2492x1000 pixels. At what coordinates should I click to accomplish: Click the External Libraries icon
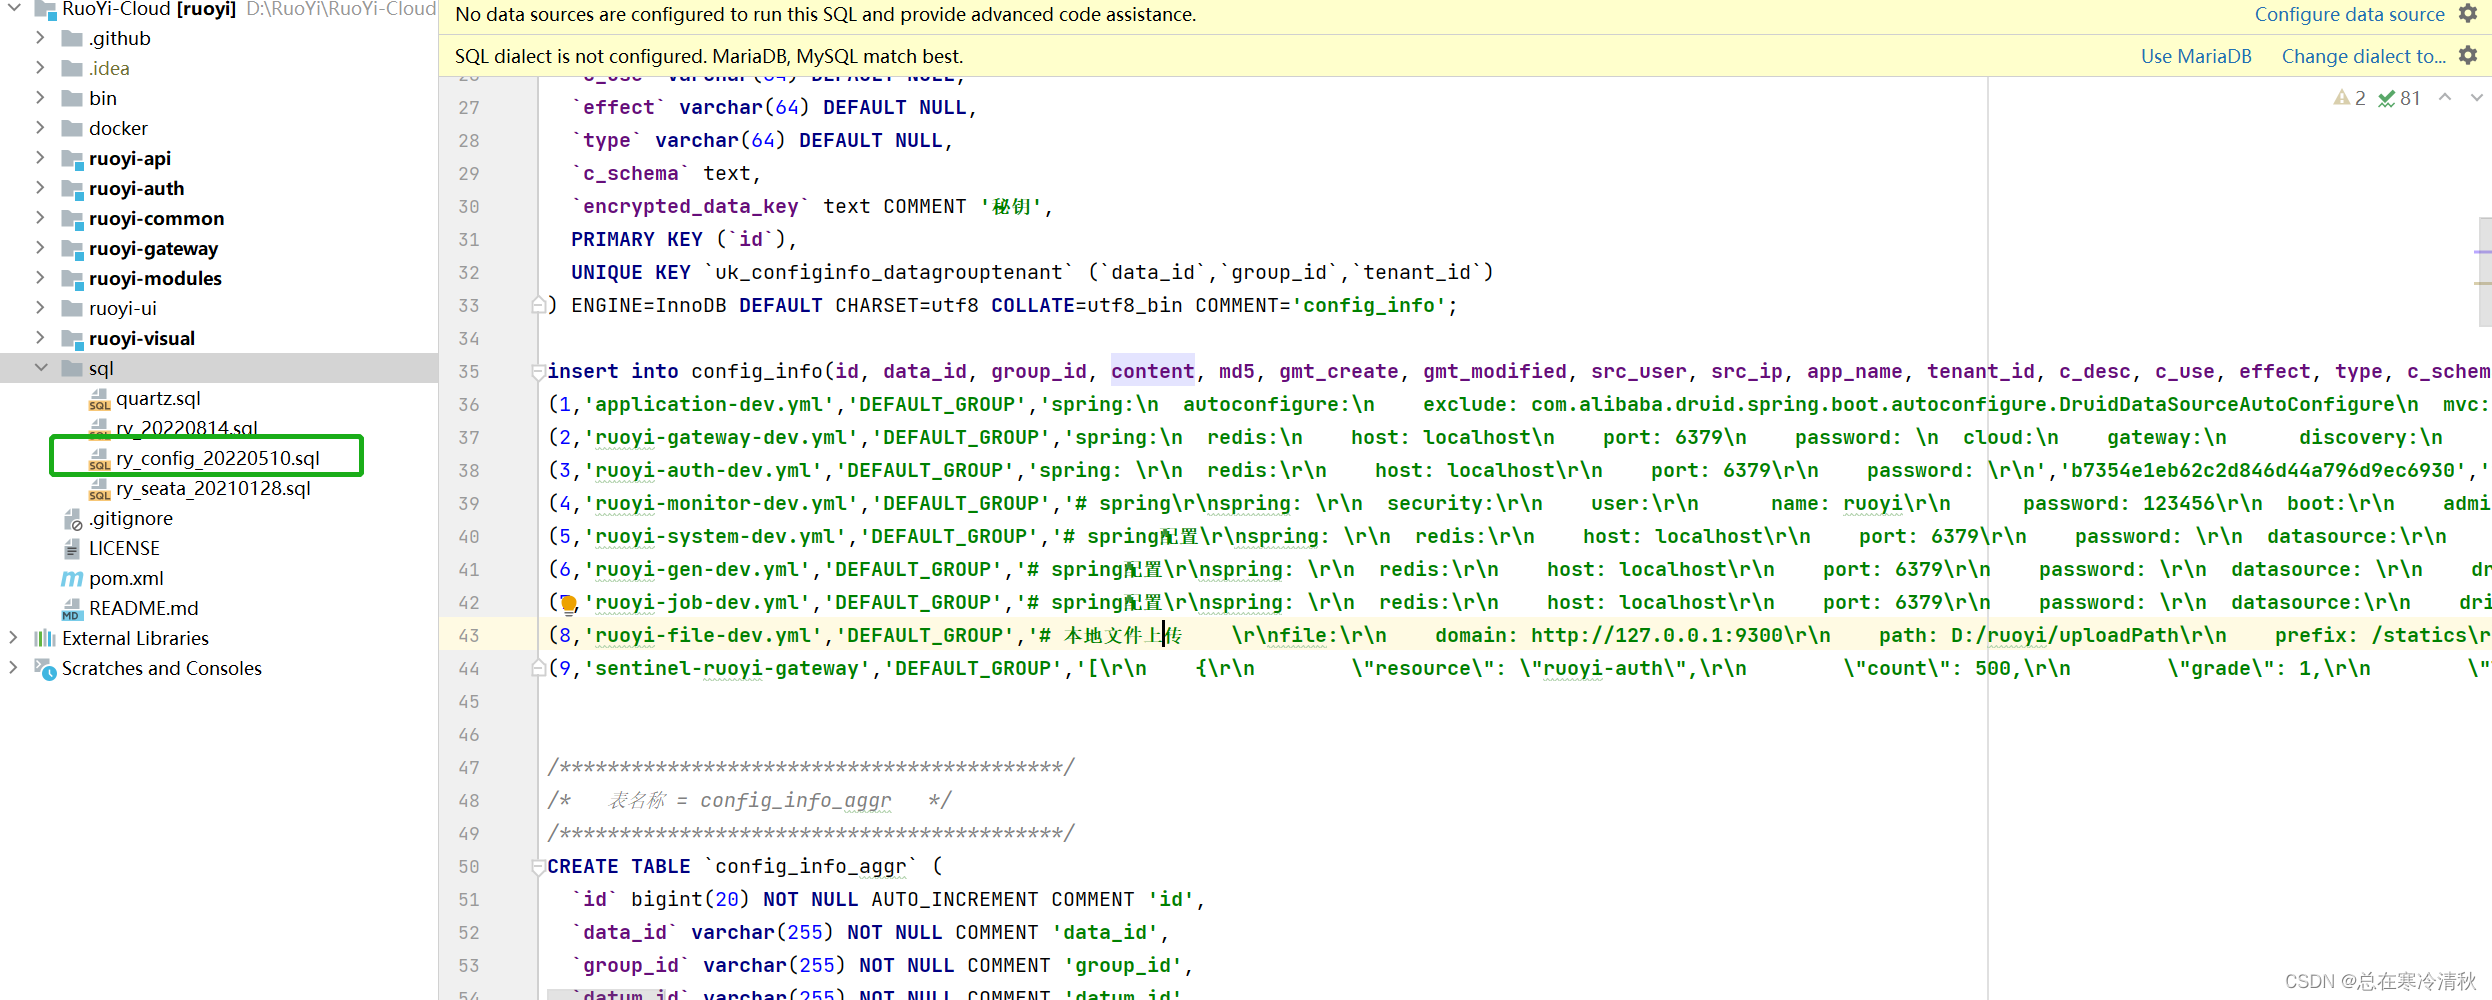pyautogui.click(x=45, y=638)
